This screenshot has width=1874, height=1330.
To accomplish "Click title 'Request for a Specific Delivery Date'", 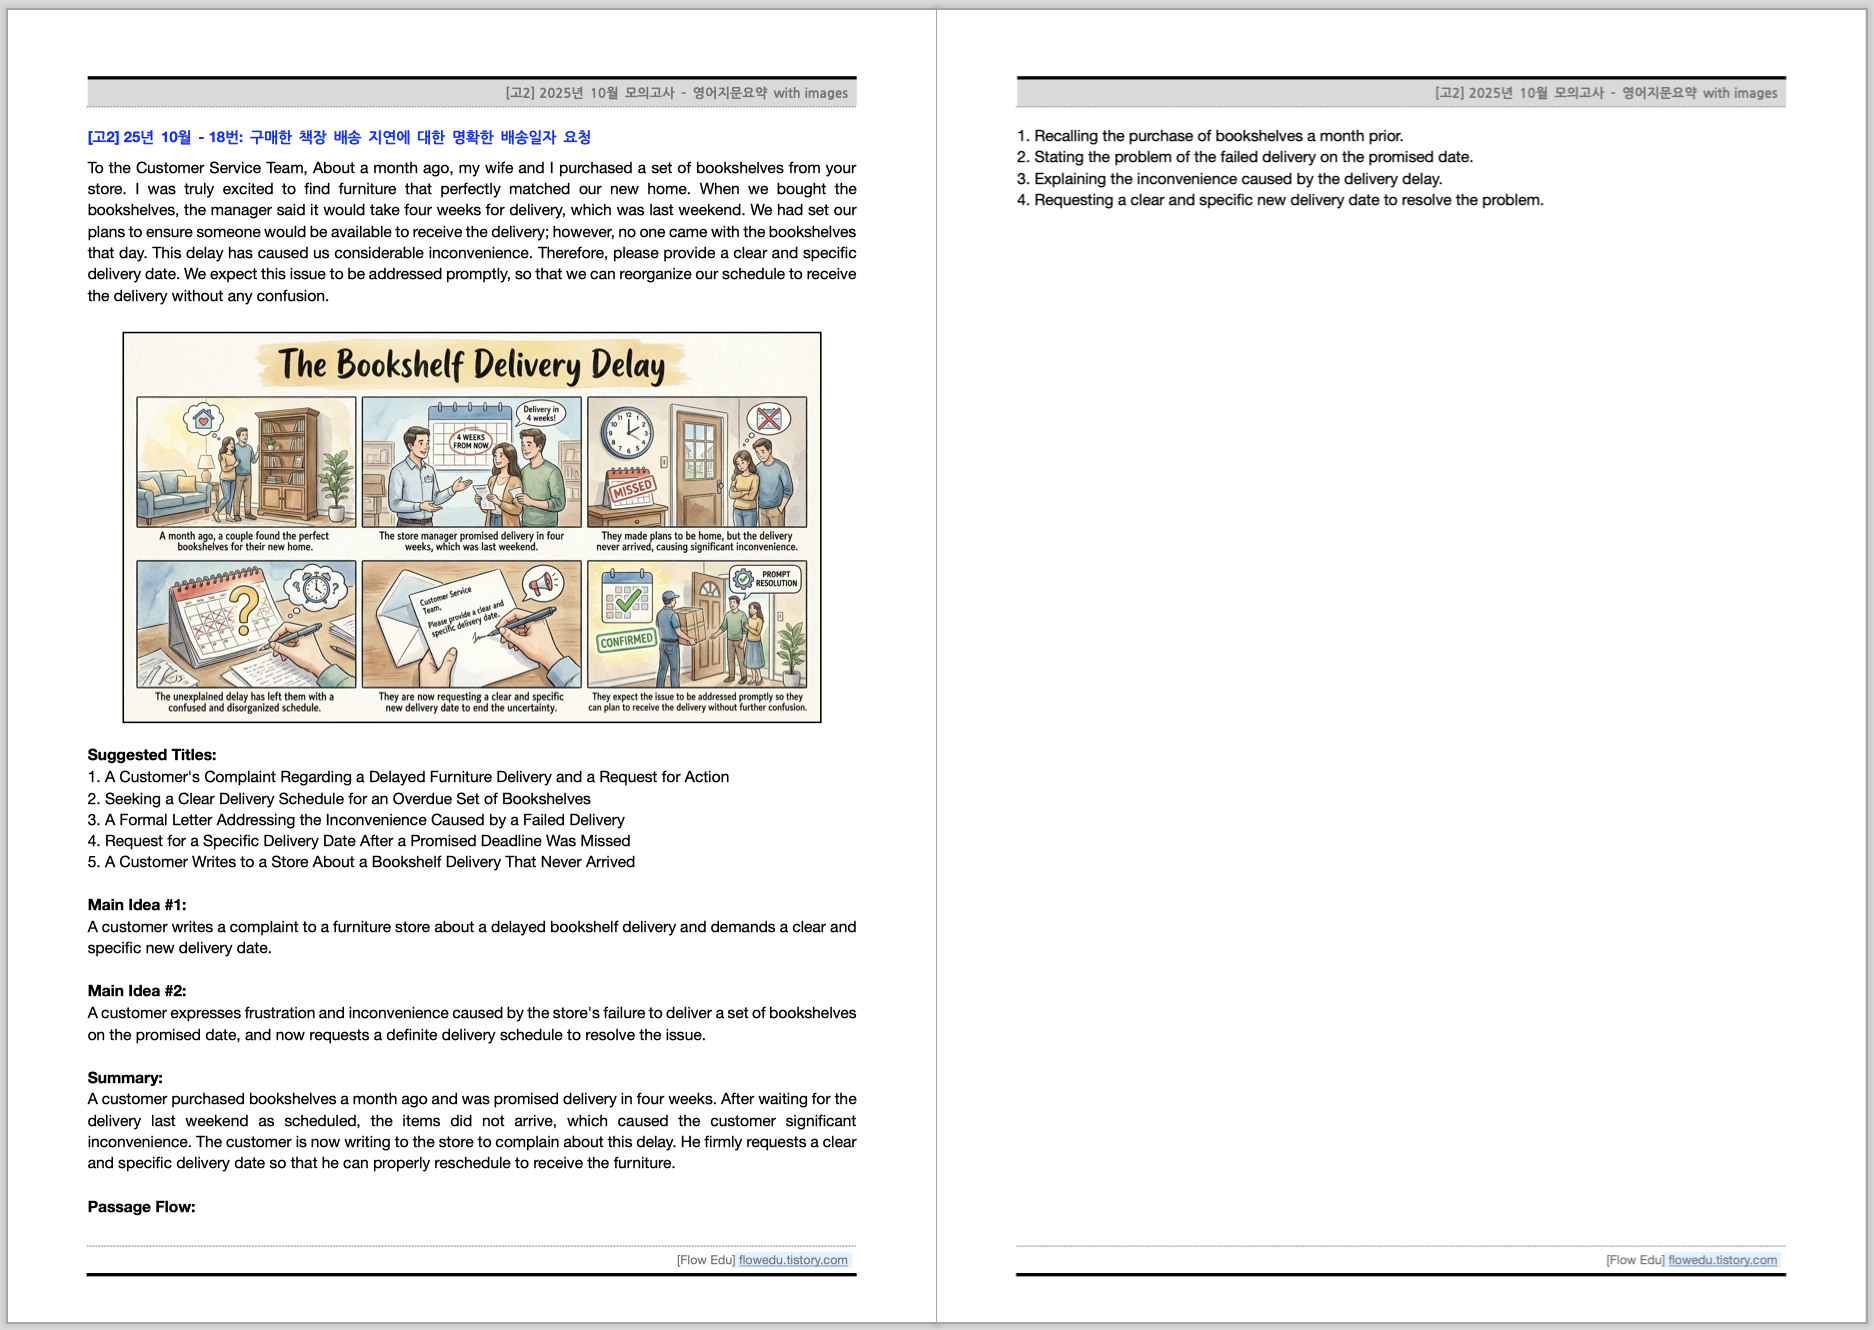I will pyautogui.click(x=230, y=841).
